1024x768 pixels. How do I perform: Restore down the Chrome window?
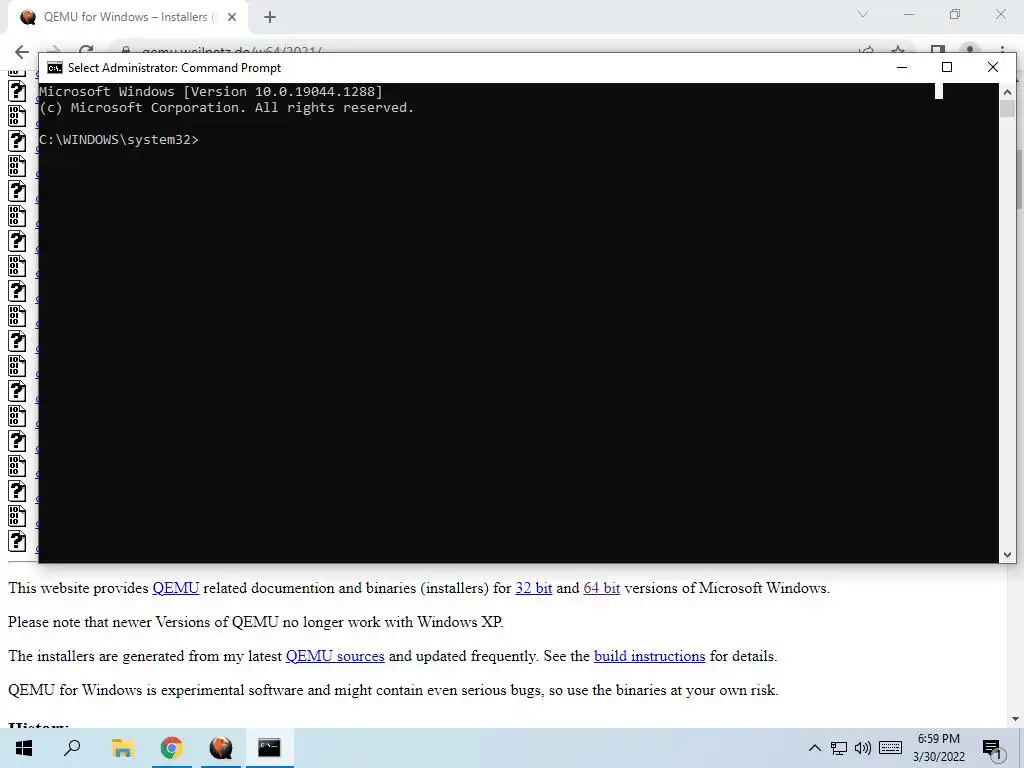955,14
